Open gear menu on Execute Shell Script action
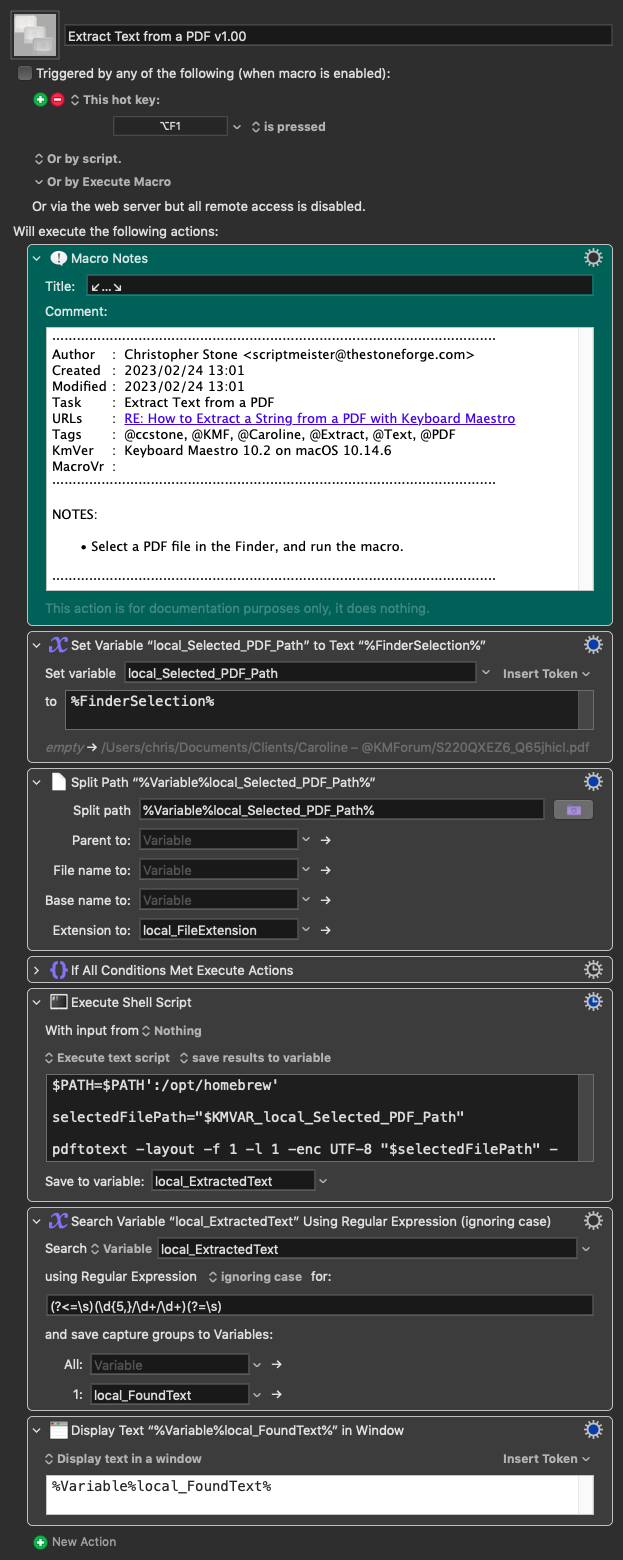The height and width of the screenshot is (1560, 623). point(593,1001)
